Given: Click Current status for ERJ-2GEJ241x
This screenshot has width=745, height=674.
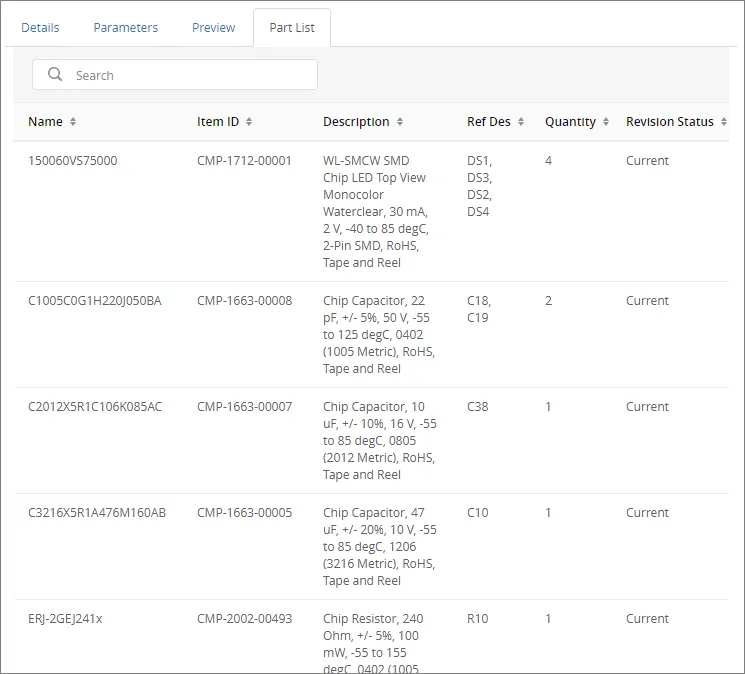Looking at the screenshot, I should click(647, 618).
